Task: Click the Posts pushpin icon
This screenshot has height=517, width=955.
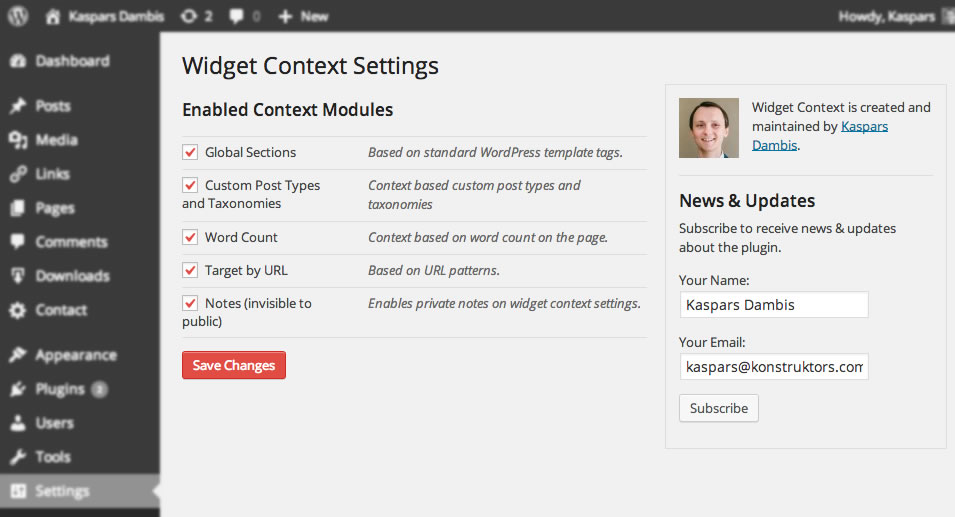Action: click(18, 106)
